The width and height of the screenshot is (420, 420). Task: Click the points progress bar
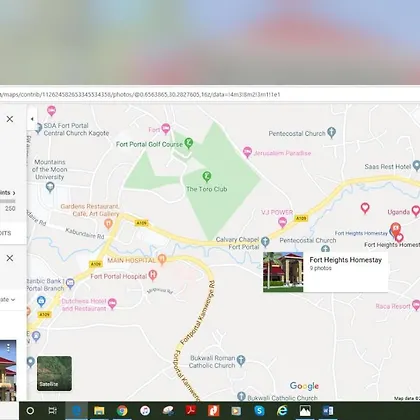[8, 201]
